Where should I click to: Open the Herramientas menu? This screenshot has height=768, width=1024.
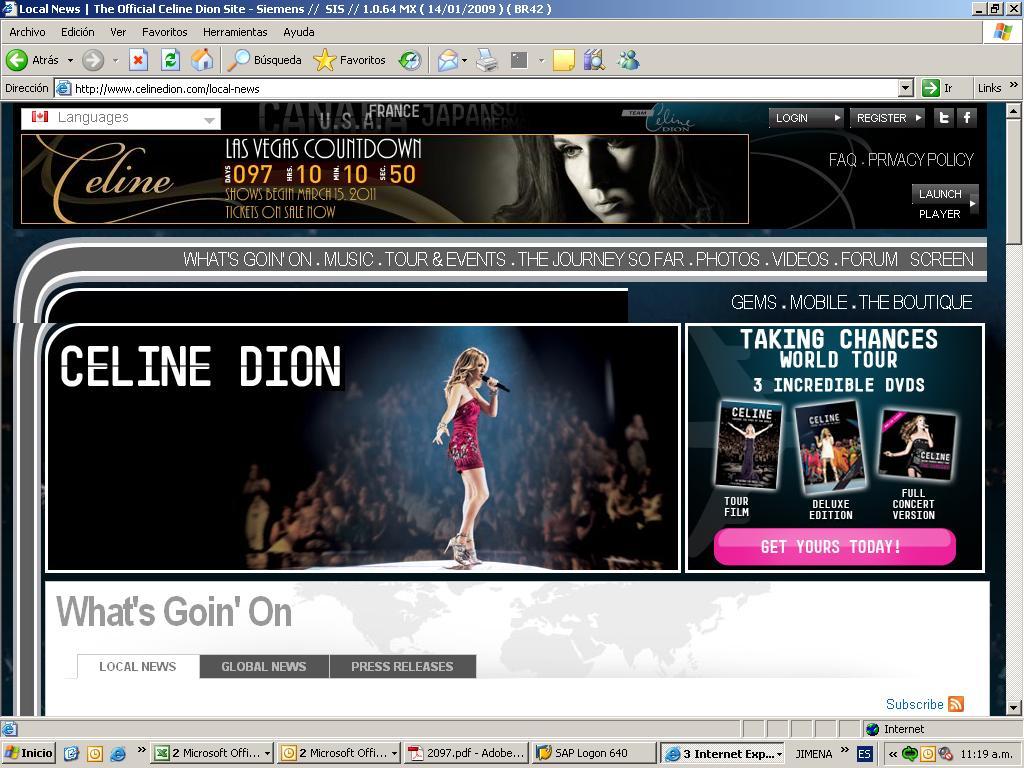point(235,32)
